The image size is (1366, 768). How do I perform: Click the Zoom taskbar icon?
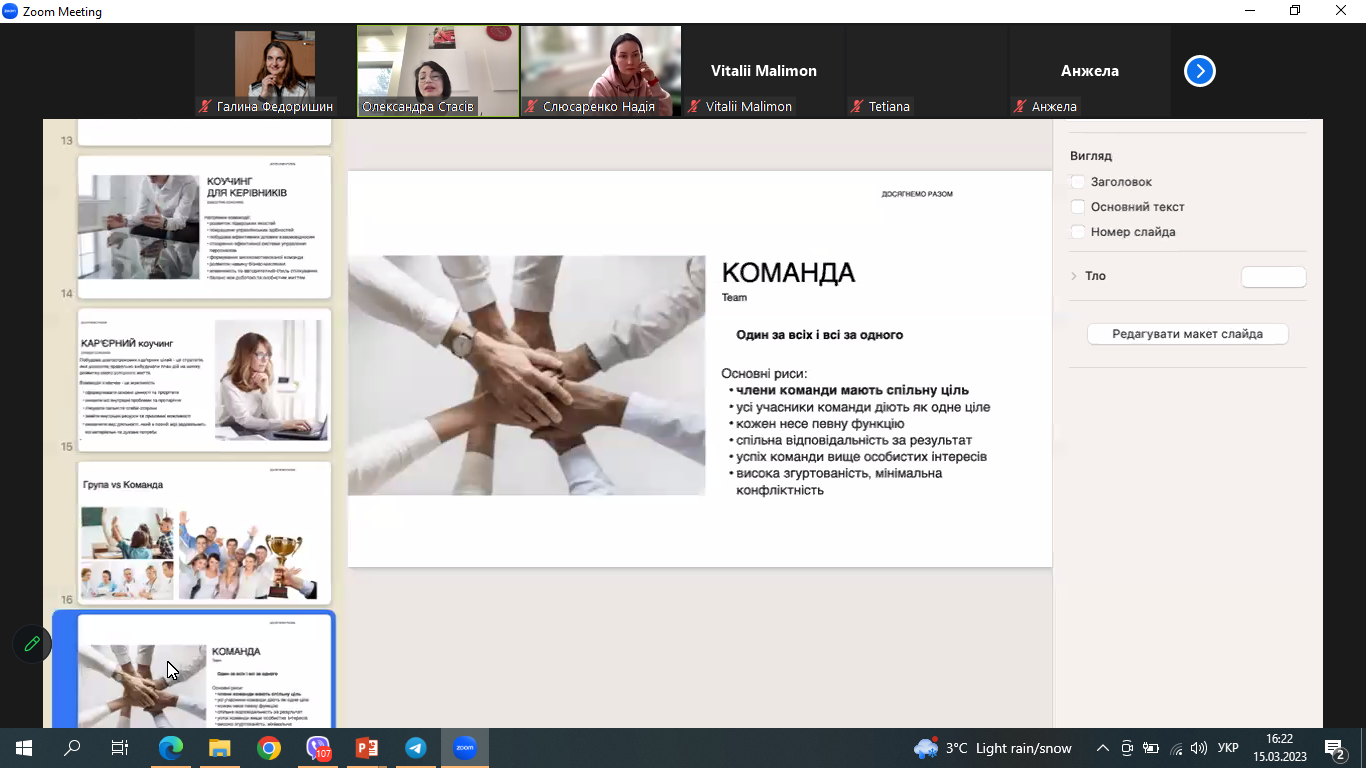[465, 748]
